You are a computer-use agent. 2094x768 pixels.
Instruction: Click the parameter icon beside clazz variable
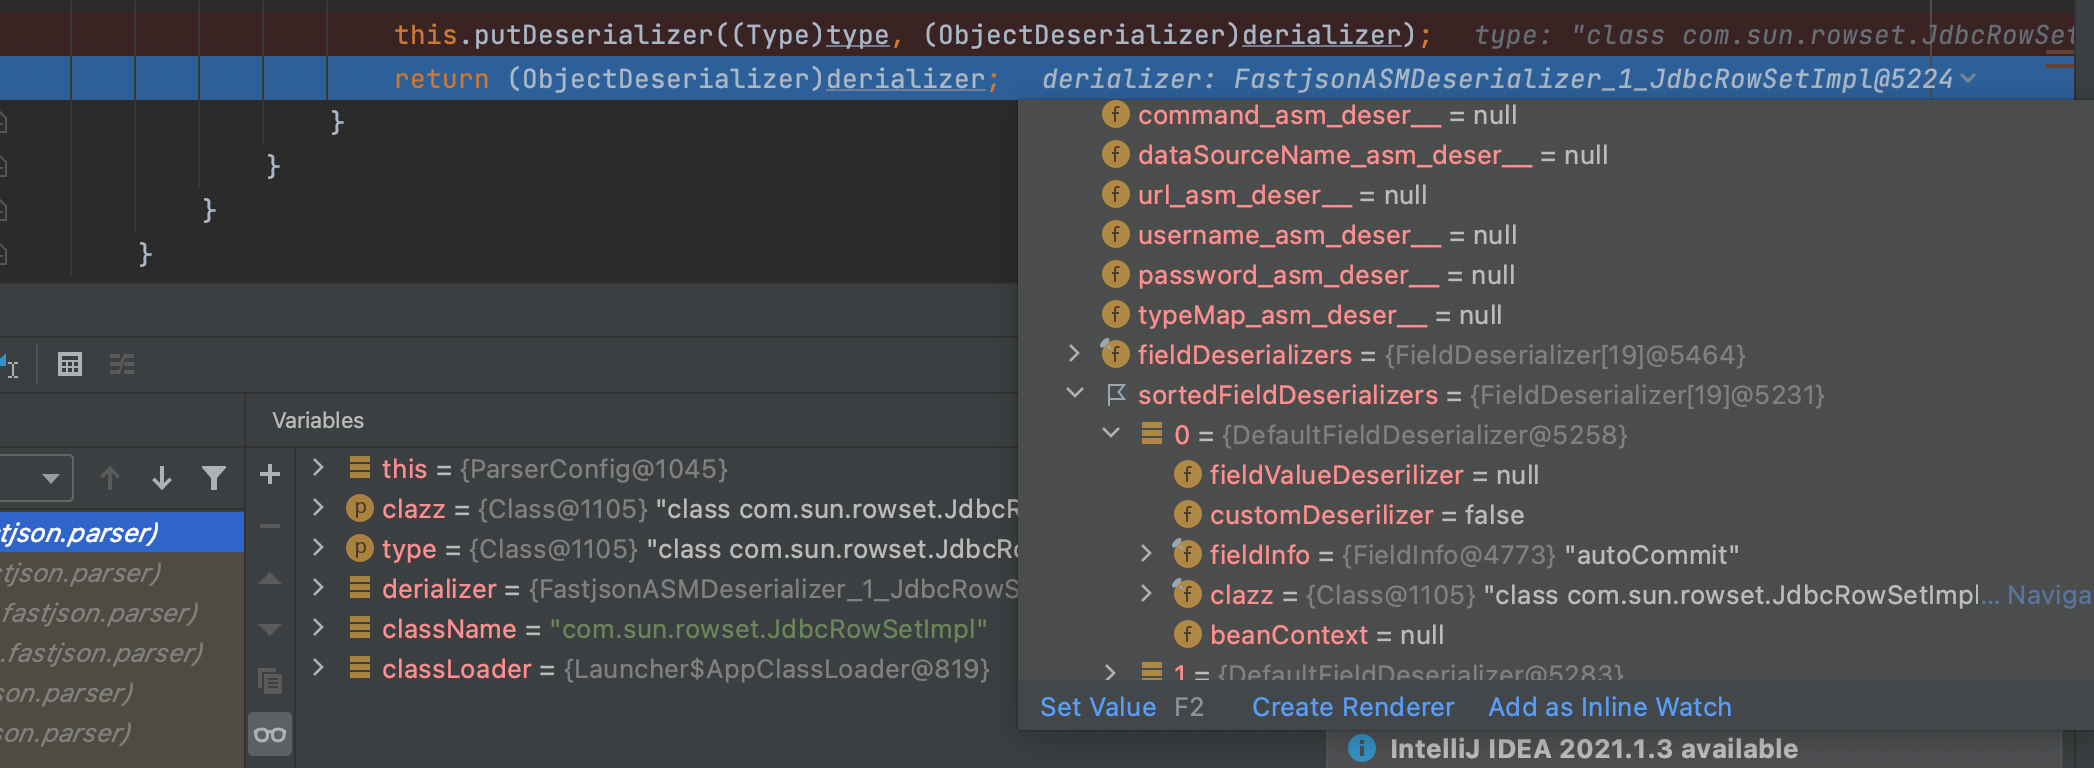359,508
